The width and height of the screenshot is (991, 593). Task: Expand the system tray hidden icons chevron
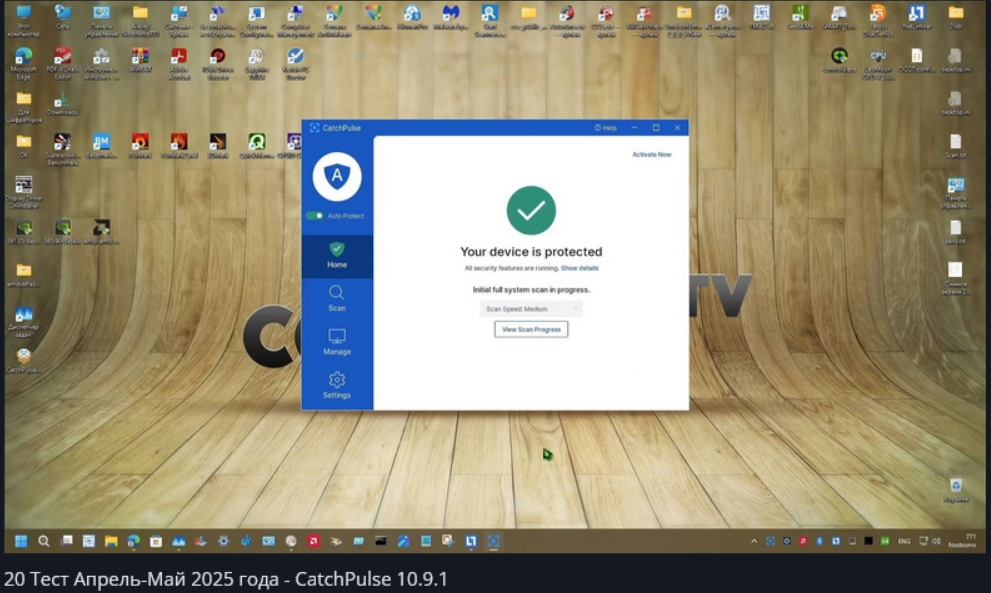[x=753, y=541]
